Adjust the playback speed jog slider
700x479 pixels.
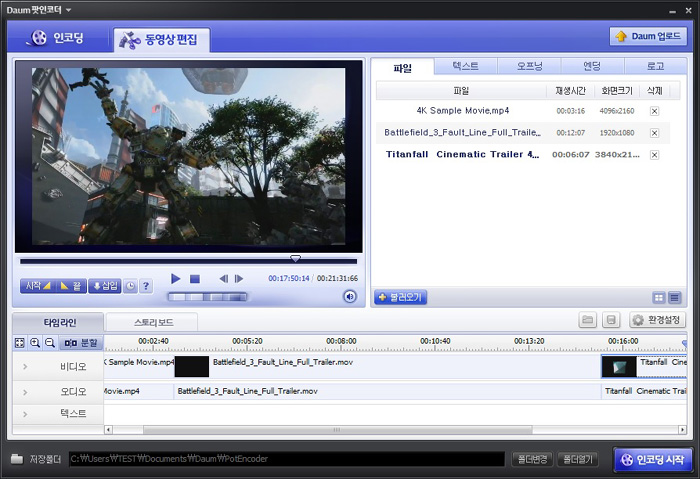point(207,297)
